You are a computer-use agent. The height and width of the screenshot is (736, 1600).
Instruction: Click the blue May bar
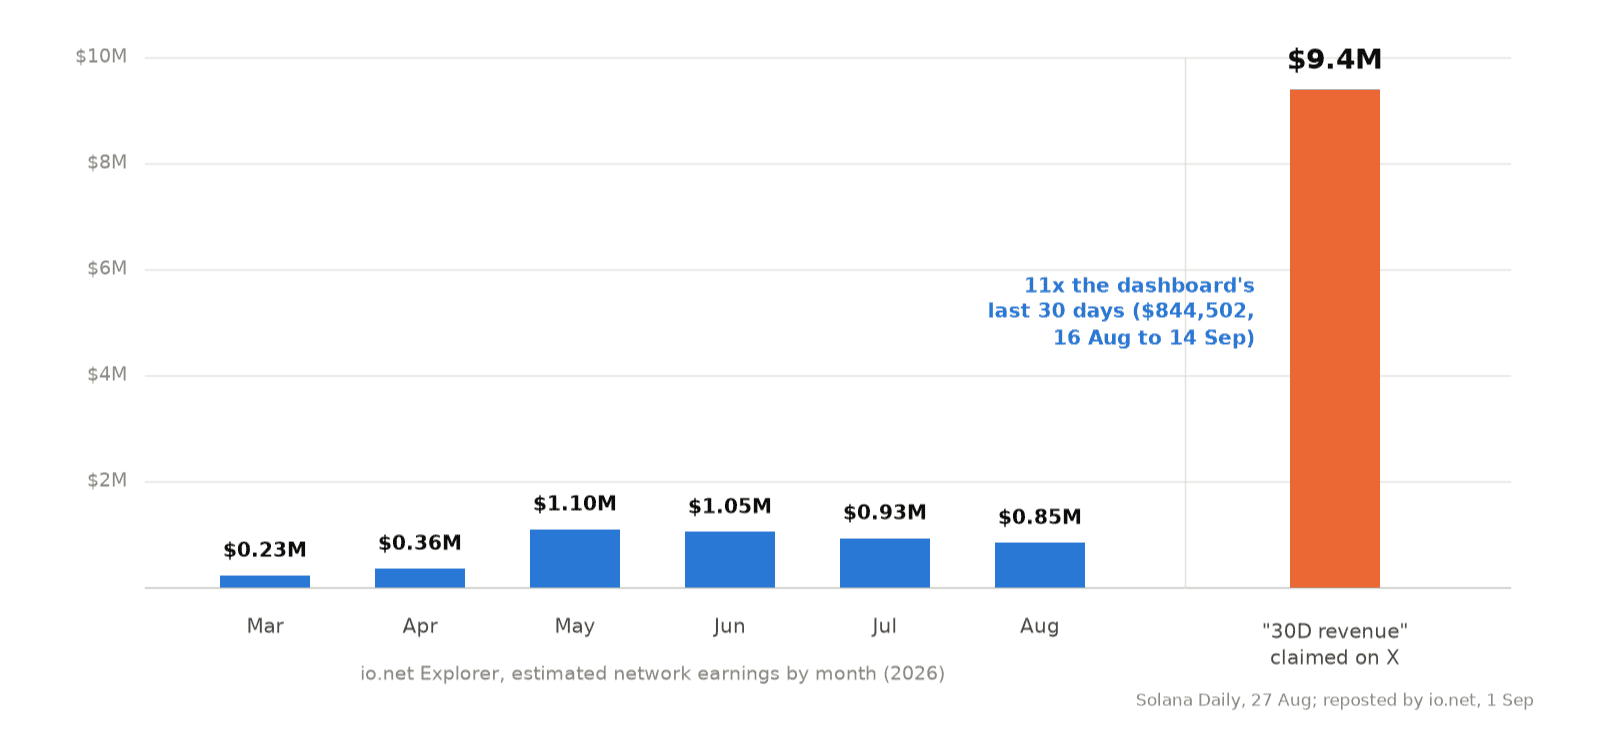[x=575, y=559]
